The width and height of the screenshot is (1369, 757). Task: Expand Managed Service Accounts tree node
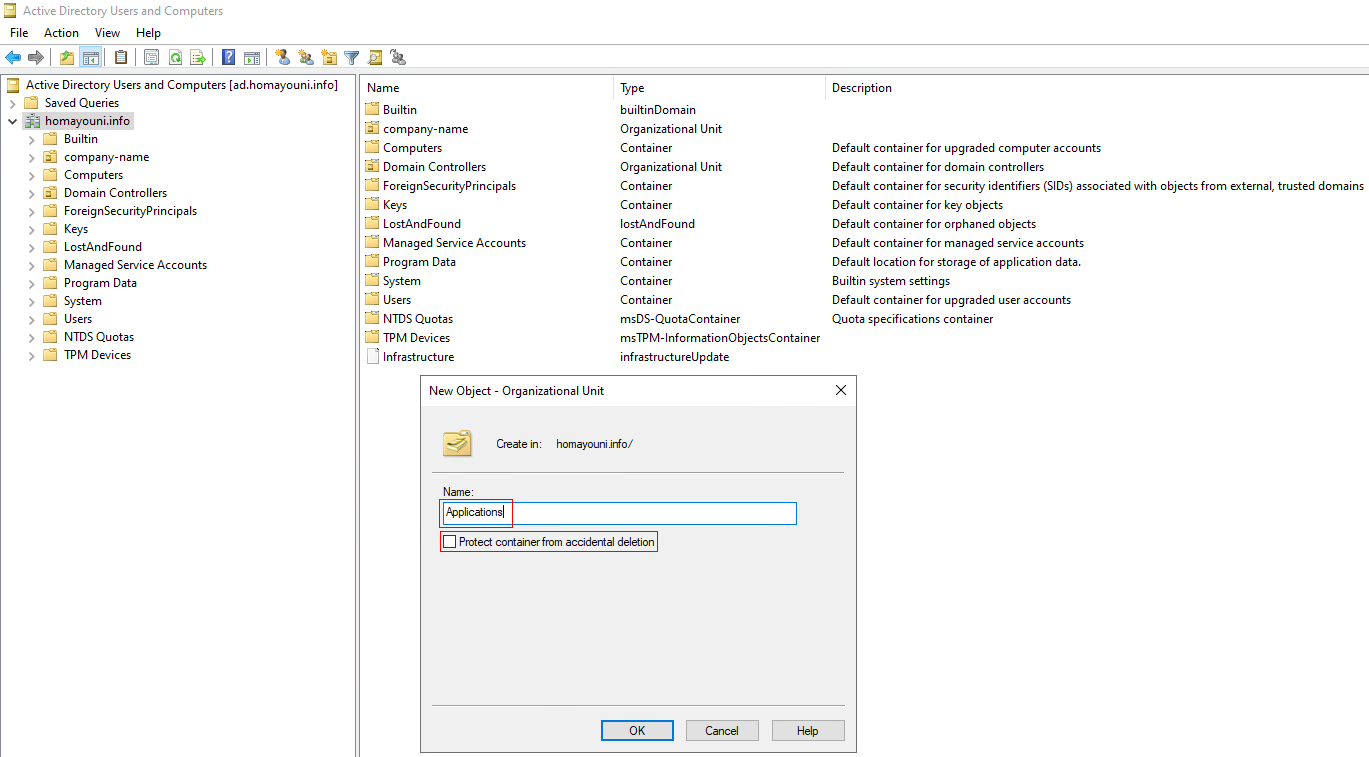[x=31, y=265]
